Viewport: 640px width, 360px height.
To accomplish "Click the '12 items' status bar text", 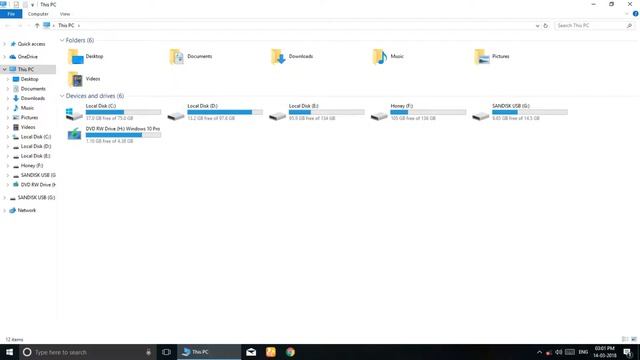I will pyautogui.click(x=14, y=339).
